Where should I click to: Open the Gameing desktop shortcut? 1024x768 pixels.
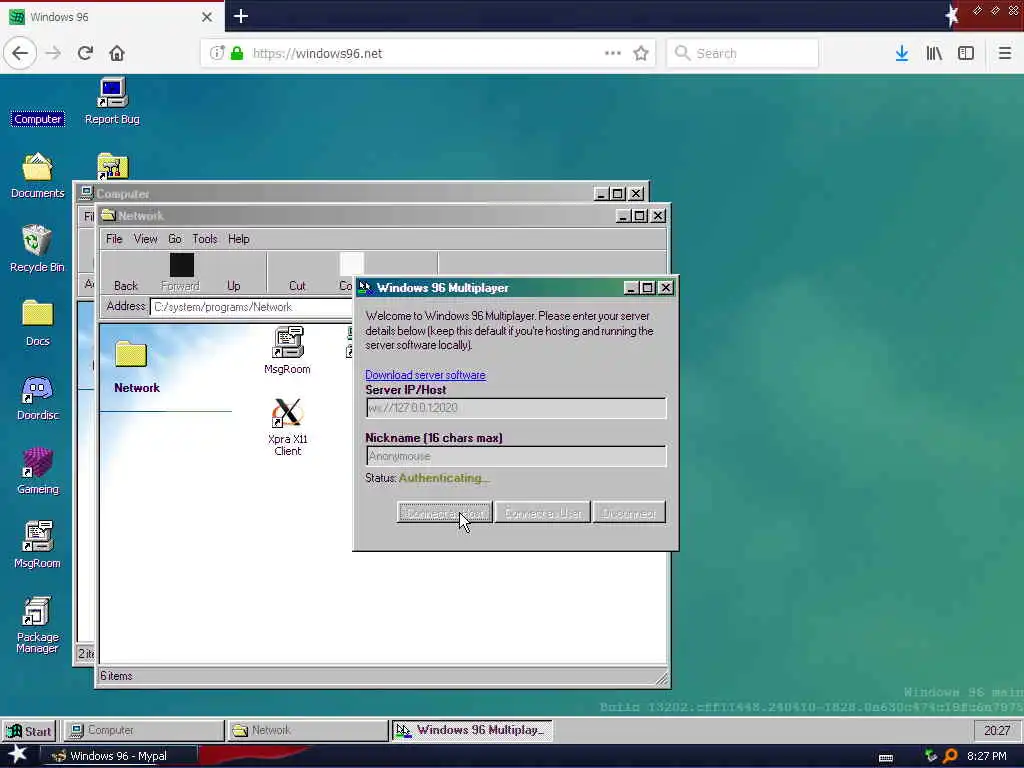[x=37, y=471]
